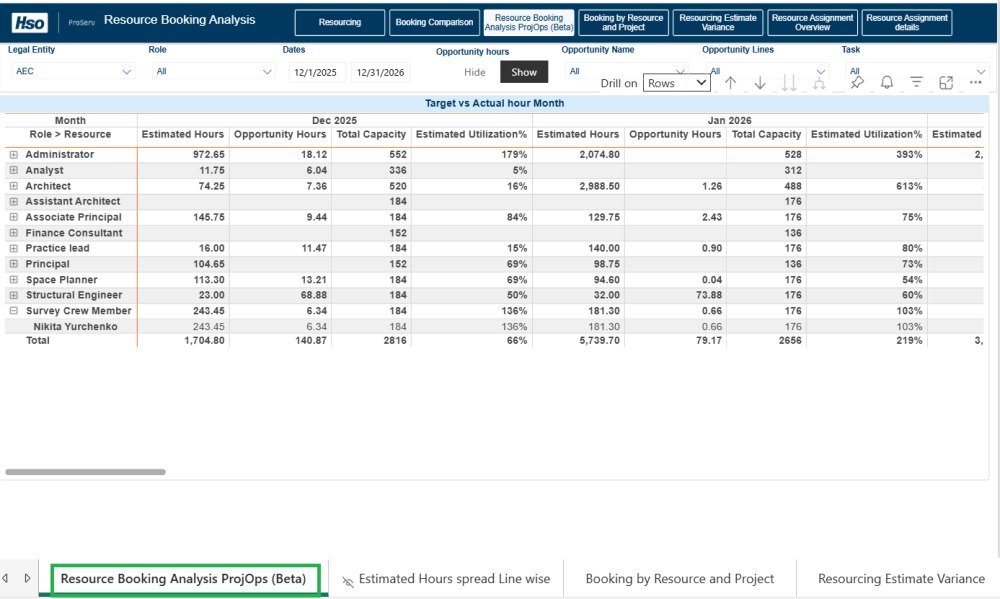Open focus mode for the table visual
Viewport: 1000px width, 599px height.
946,83
